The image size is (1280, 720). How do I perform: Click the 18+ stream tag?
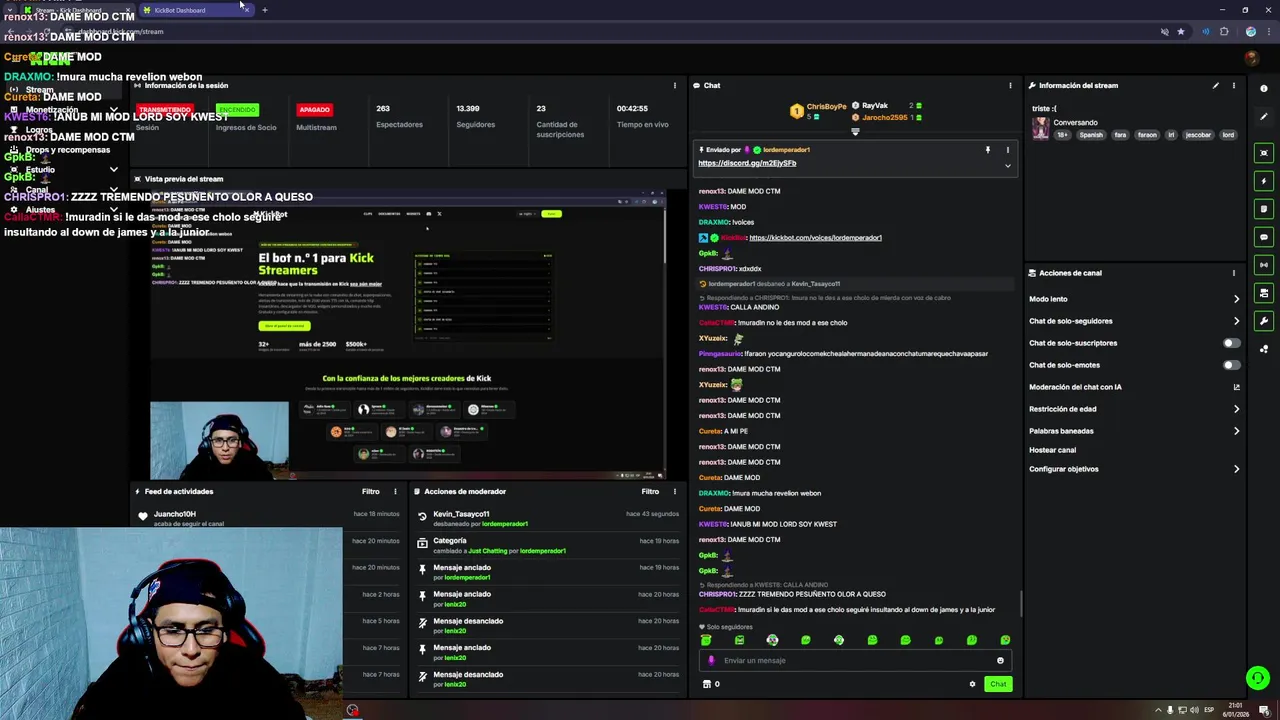1062,135
